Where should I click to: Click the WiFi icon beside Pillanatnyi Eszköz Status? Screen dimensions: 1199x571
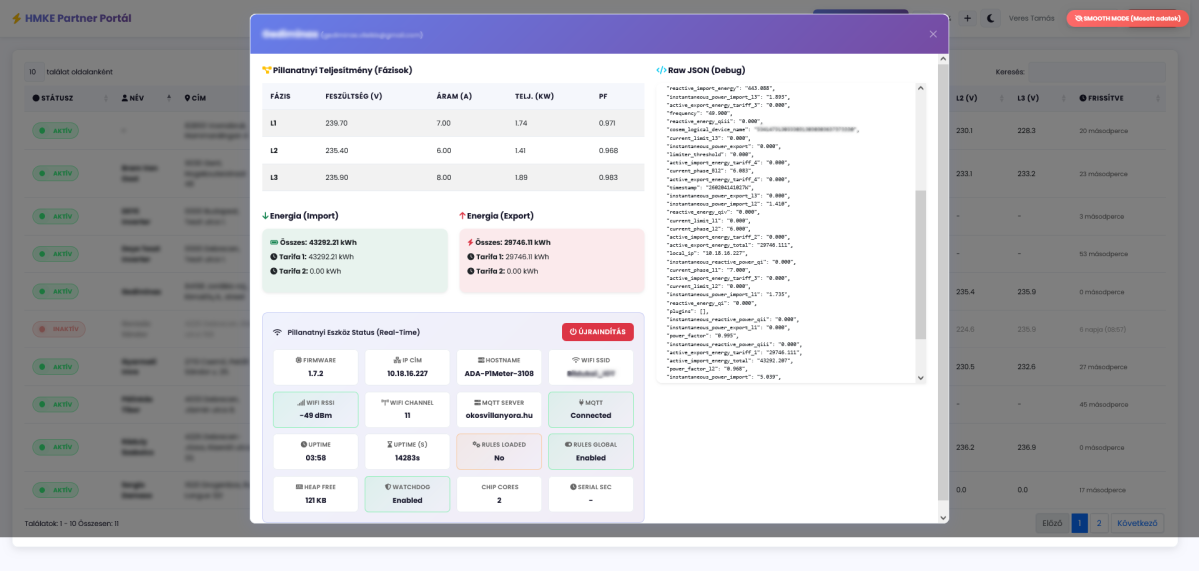click(x=277, y=332)
